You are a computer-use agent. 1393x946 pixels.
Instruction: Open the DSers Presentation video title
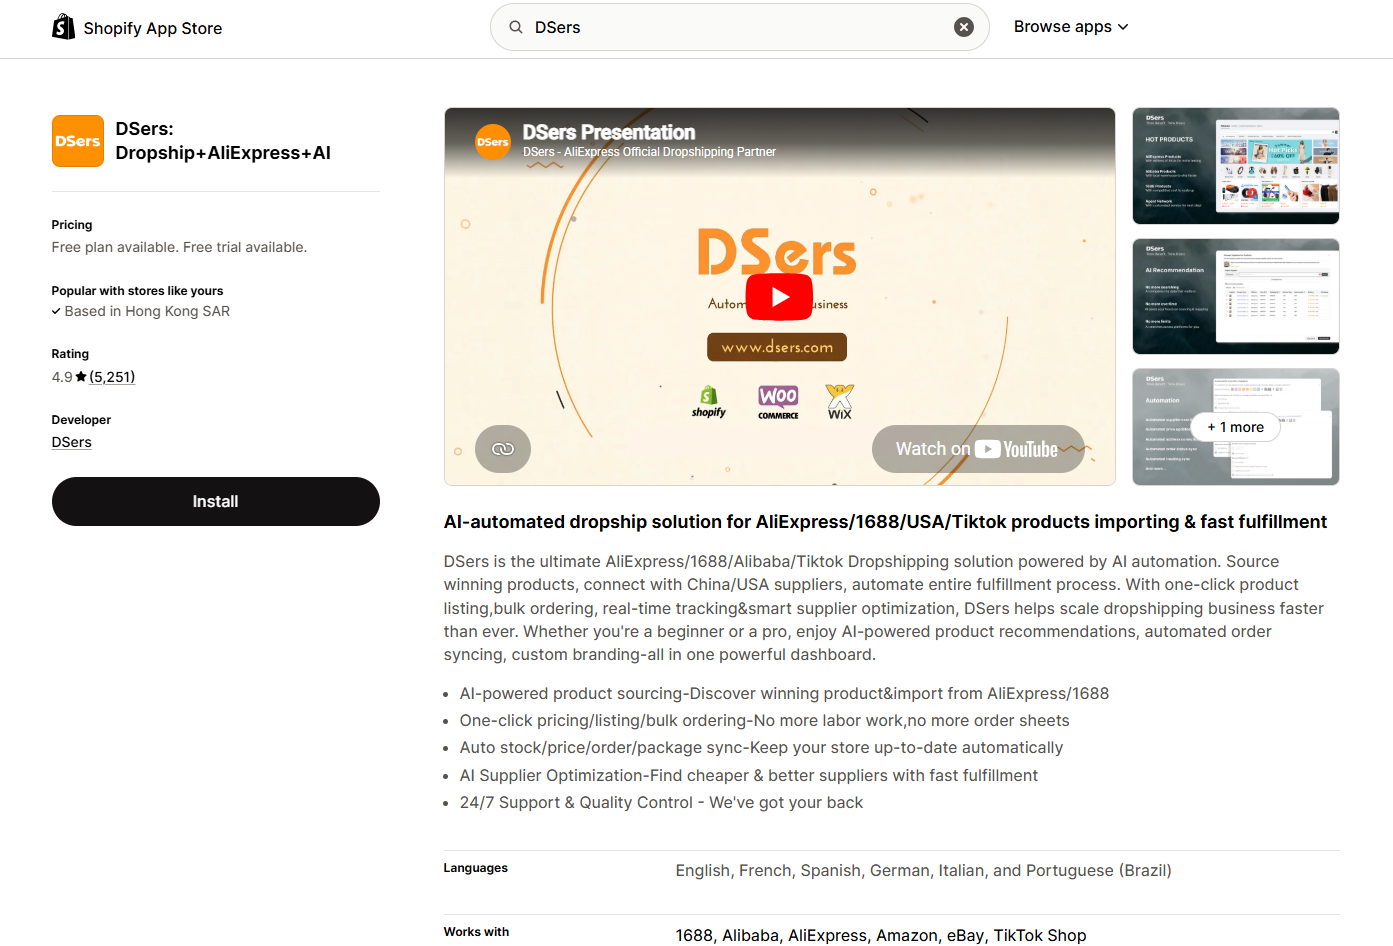(x=609, y=132)
